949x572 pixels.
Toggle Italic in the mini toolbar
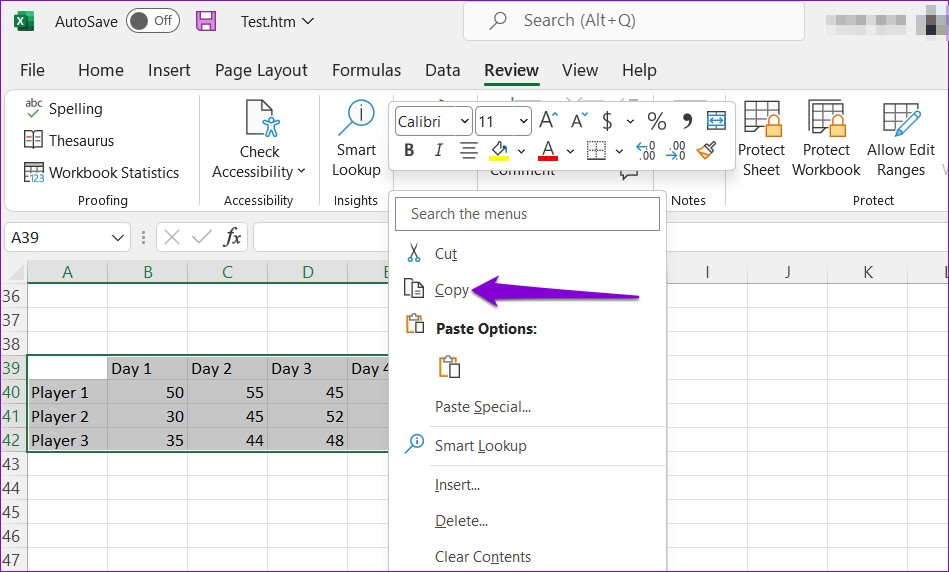pyautogui.click(x=438, y=150)
